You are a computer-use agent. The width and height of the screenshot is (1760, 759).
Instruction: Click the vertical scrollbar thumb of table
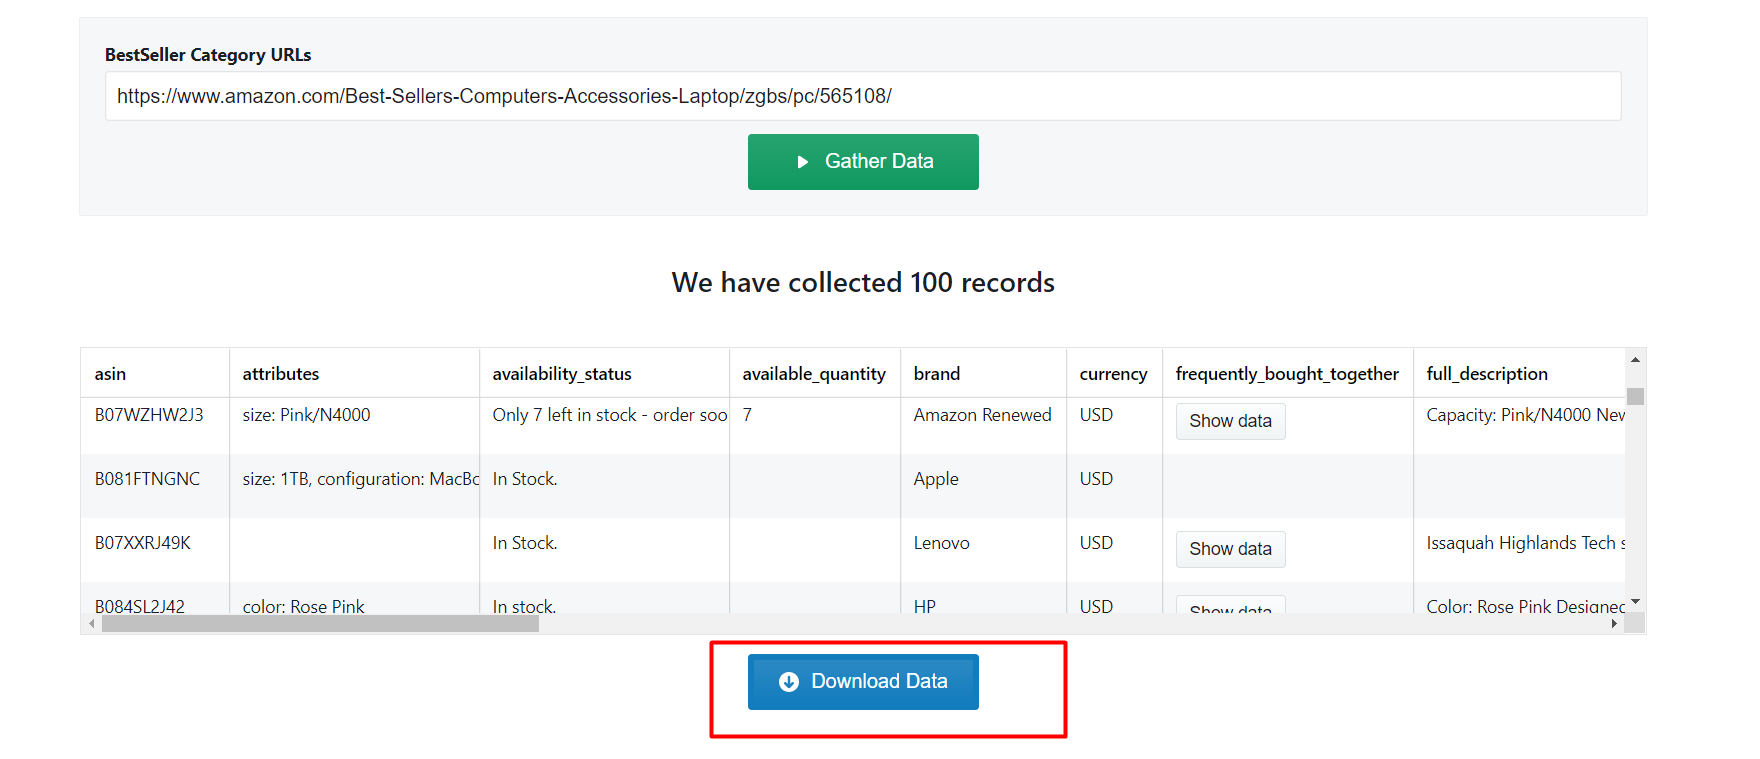[x=1635, y=396]
